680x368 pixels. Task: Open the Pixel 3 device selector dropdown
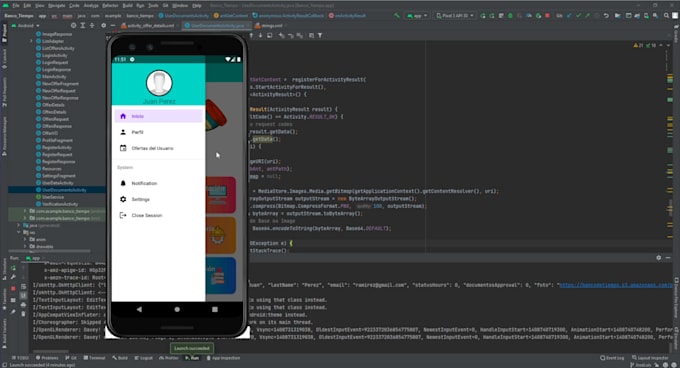click(454, 16)
